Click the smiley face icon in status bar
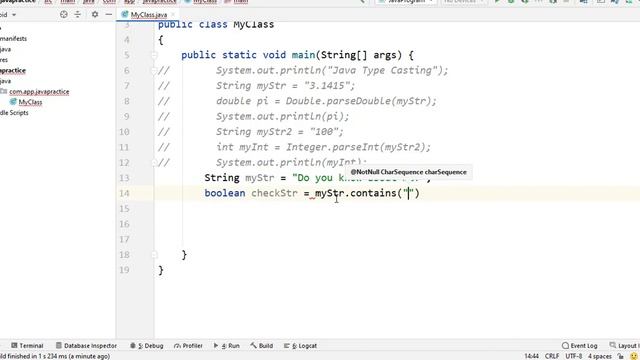This screenshot has height=360, width=640. pos(634,356)
